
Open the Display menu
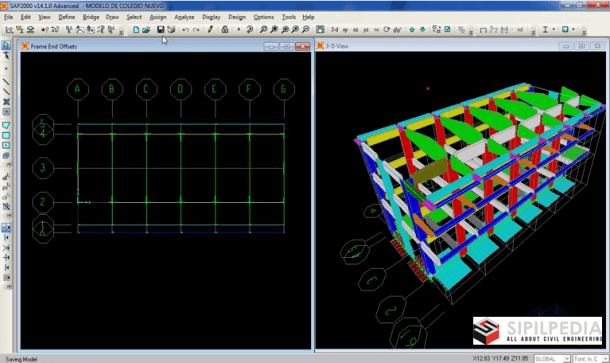click(x=211, y=17)
